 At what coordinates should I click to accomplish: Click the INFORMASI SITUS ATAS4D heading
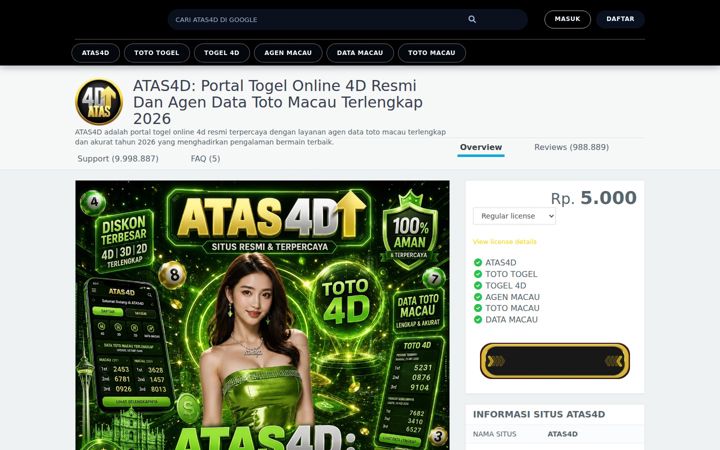point(539,414)
